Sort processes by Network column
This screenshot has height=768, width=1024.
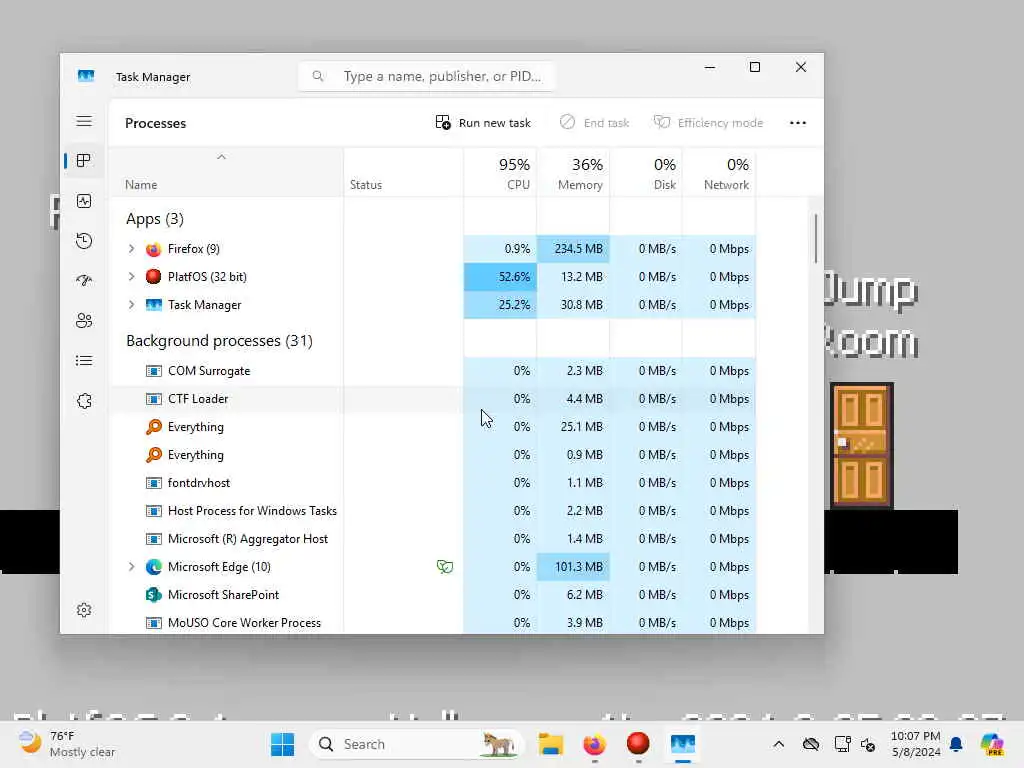719,173
